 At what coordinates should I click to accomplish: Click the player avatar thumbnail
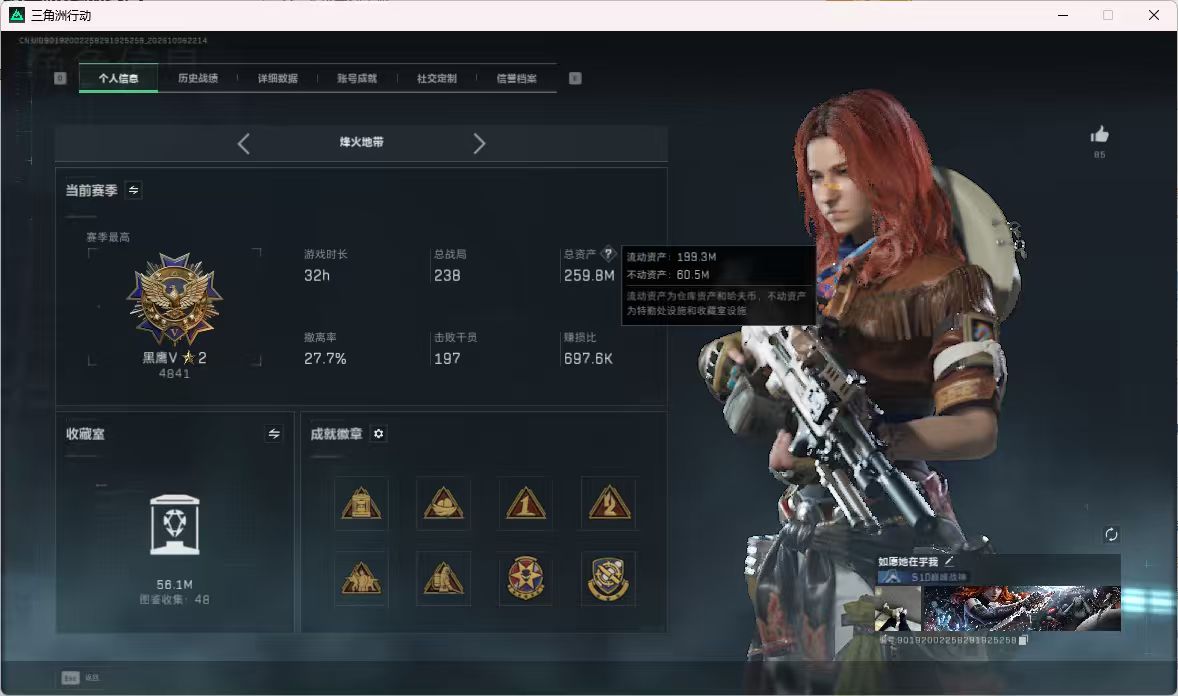(x=899, y=608)
